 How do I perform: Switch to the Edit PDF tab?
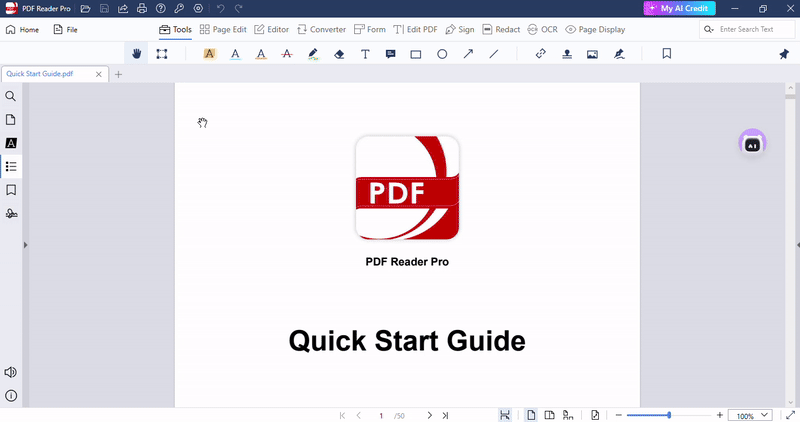415,30
